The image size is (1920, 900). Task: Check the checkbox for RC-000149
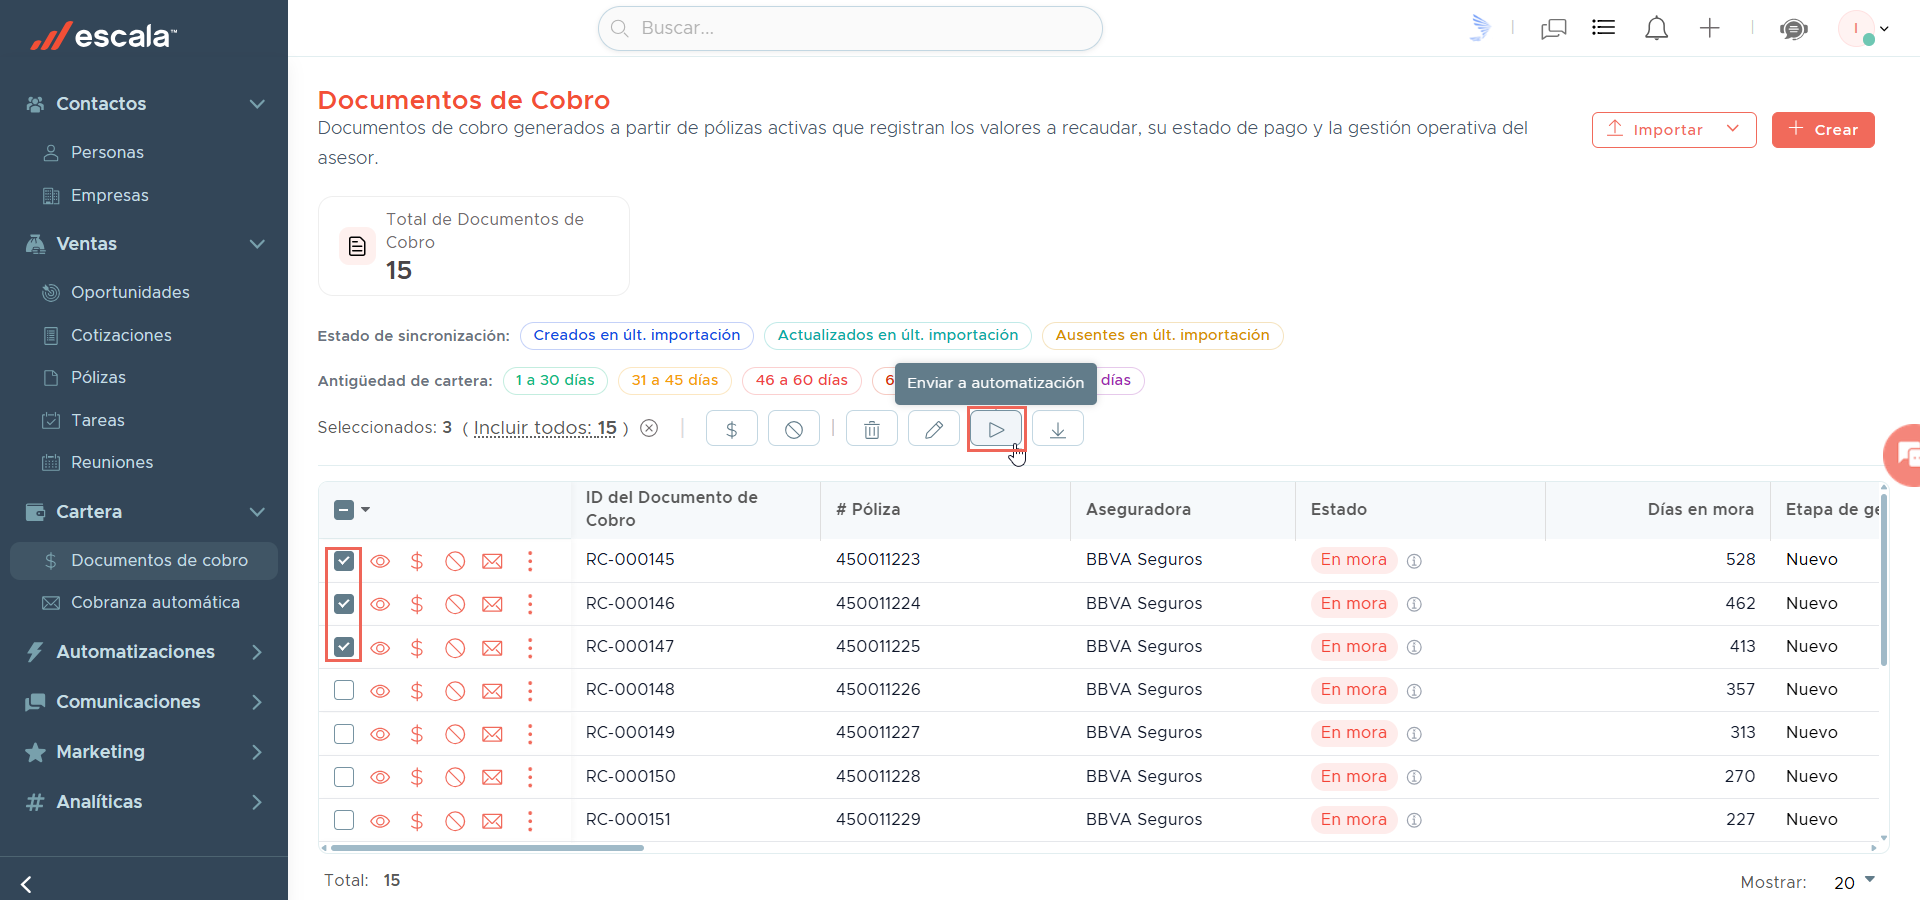(x=344, y=734)
